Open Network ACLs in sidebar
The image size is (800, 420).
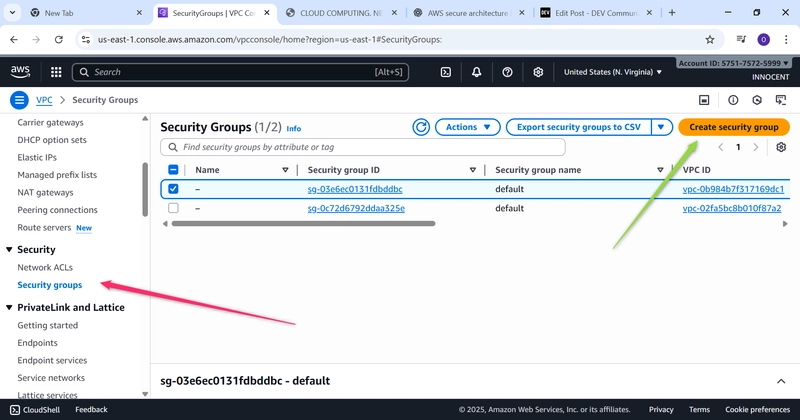(45, 267)
